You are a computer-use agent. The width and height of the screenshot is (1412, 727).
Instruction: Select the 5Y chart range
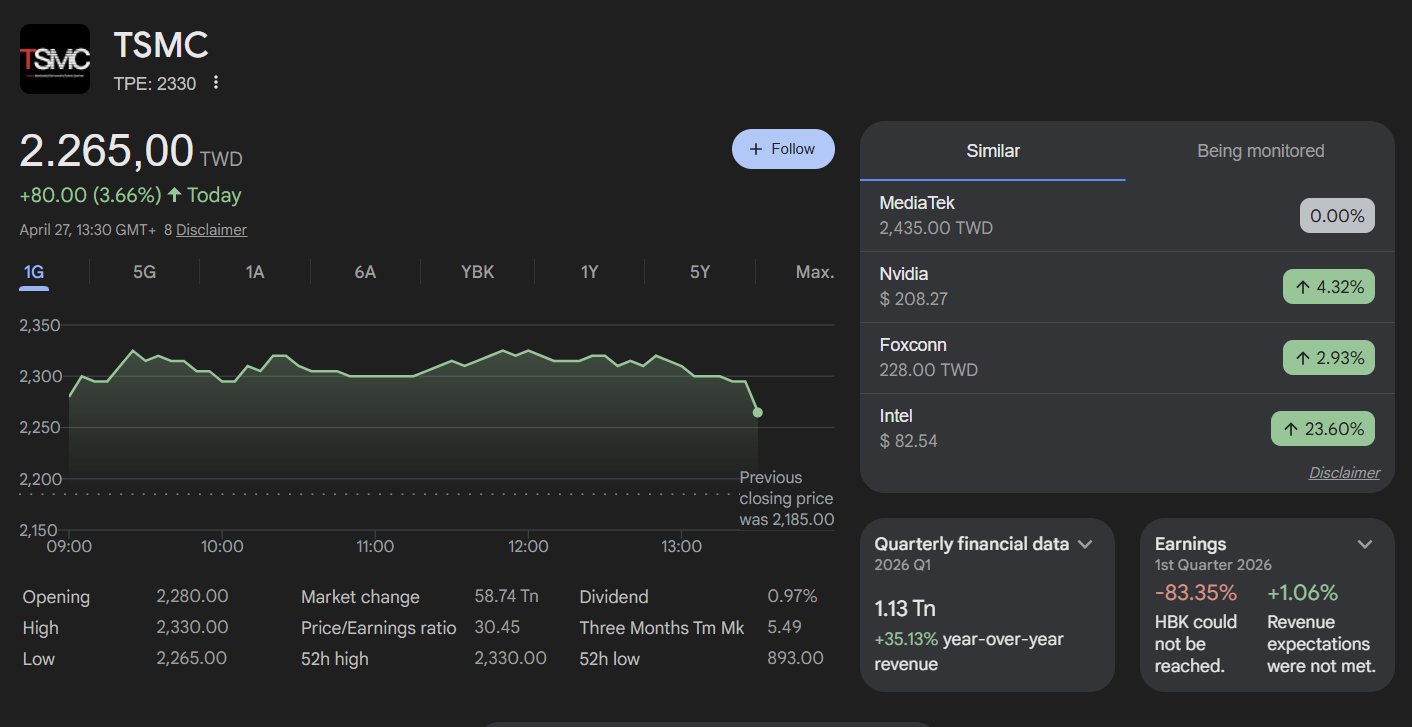700,272
